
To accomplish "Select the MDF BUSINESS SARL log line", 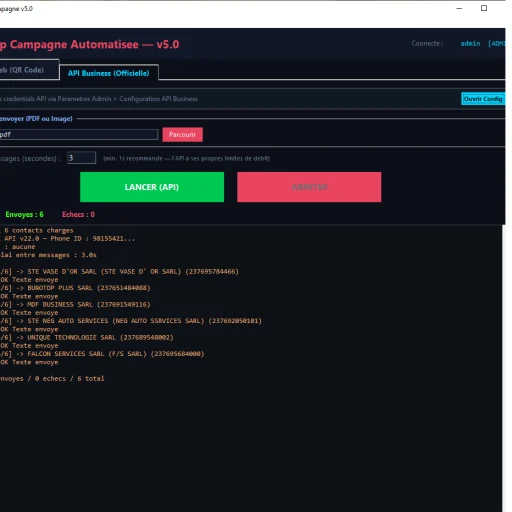I will pos(75,304).
